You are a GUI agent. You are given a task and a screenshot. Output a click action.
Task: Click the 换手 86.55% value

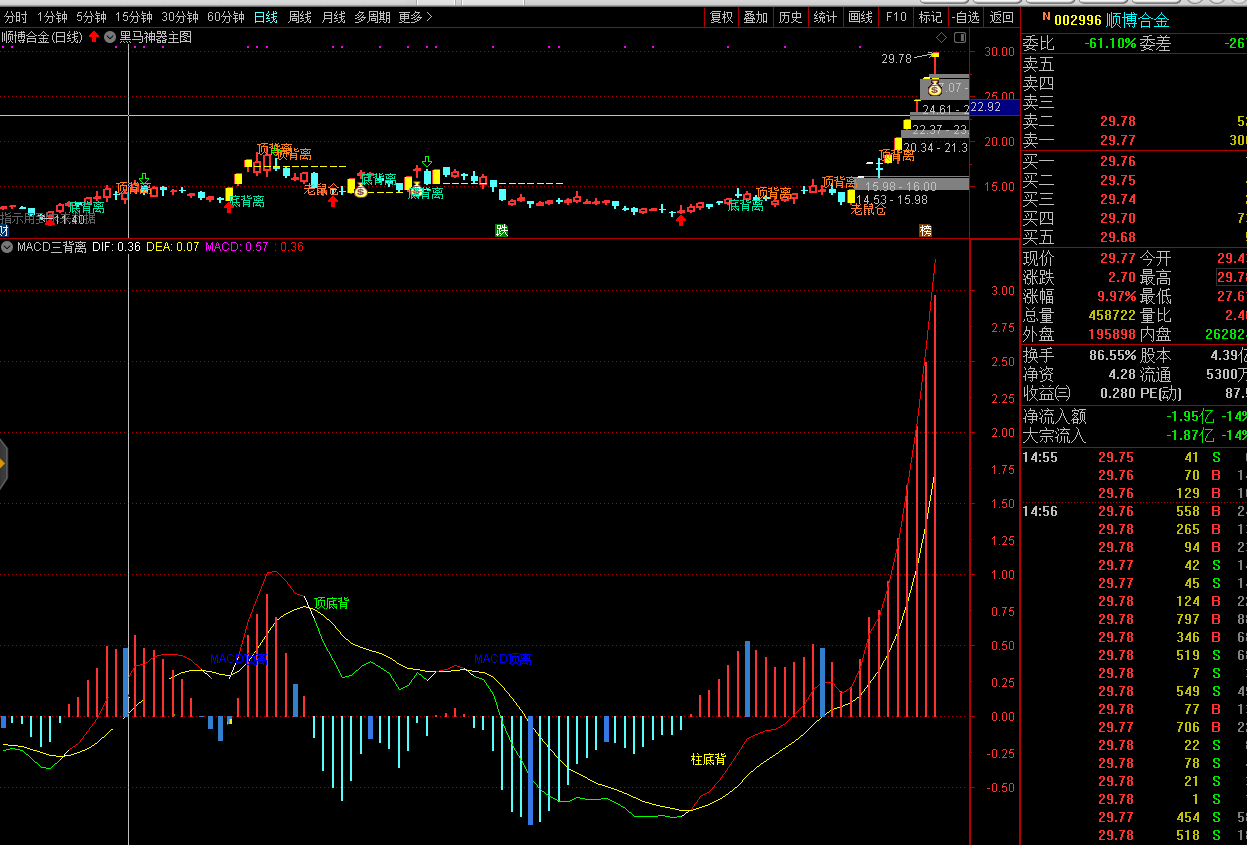(1113, 355)
